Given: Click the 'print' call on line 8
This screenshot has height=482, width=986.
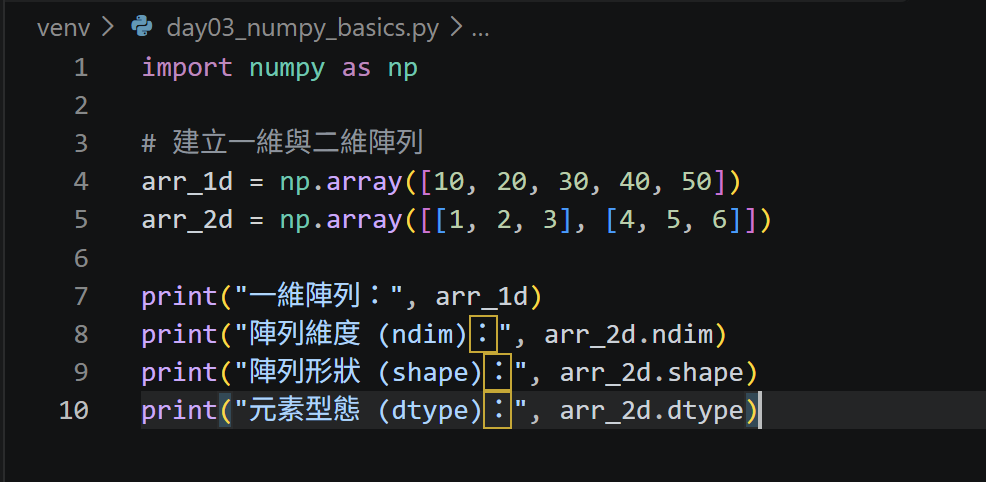Looking at the screenshot, I should pos(180,335).
